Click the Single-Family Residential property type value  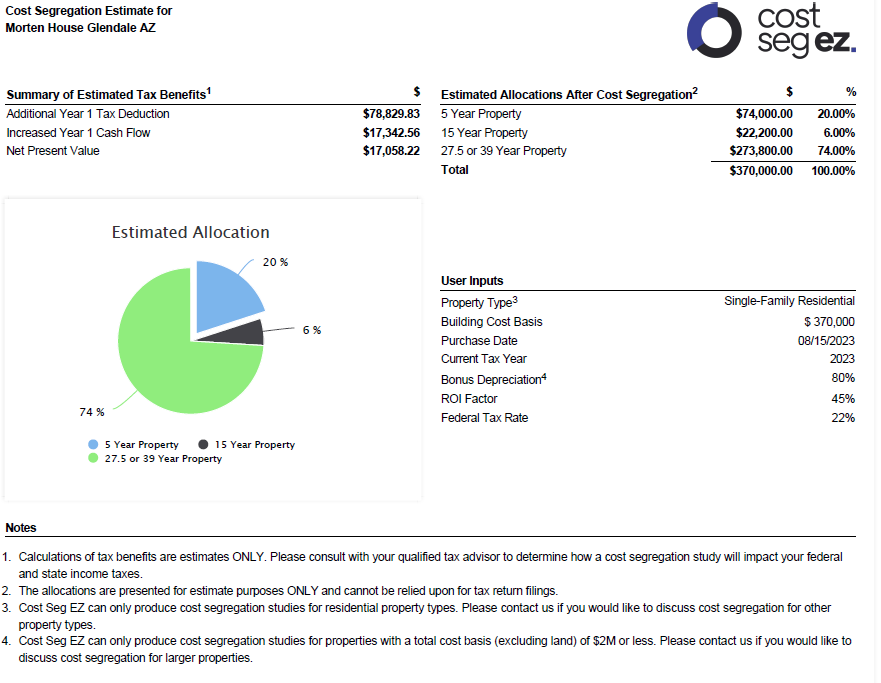(x=789, y=301)
